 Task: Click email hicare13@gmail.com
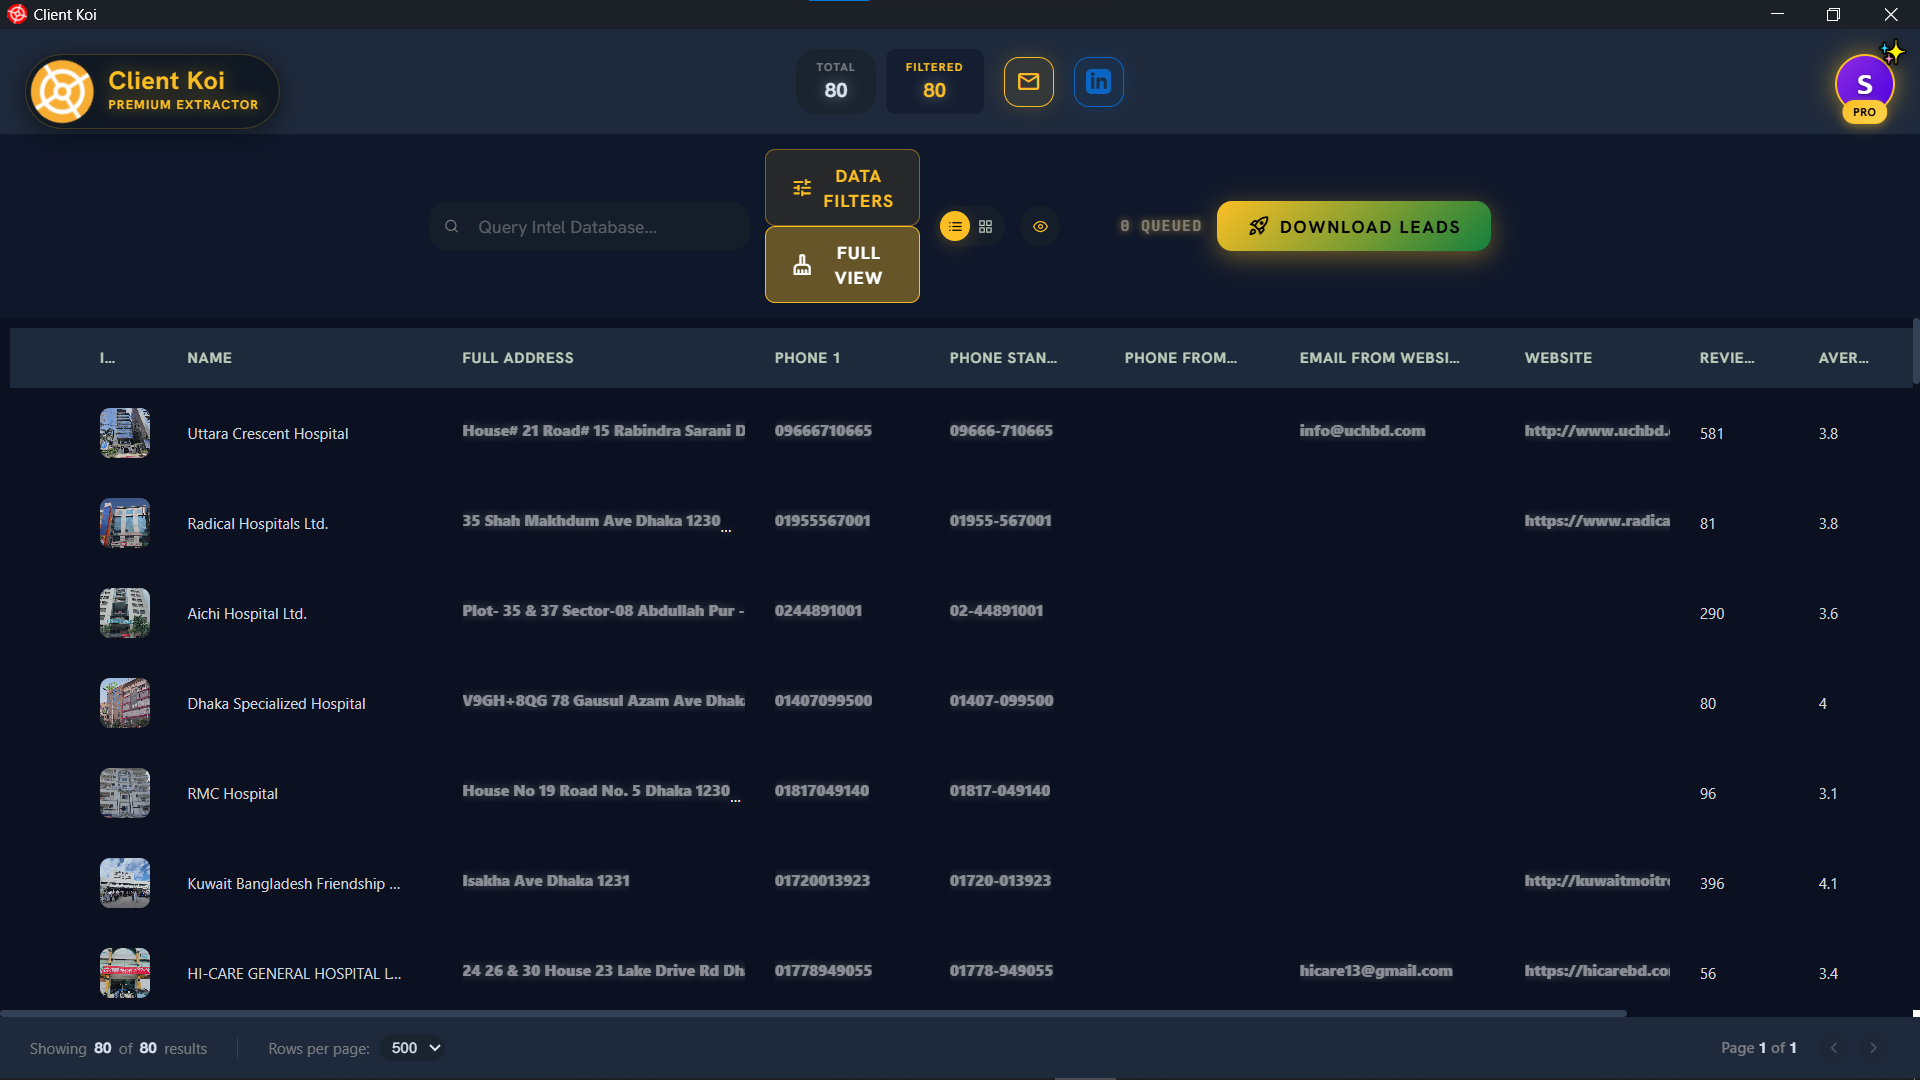pos(1376,971)
